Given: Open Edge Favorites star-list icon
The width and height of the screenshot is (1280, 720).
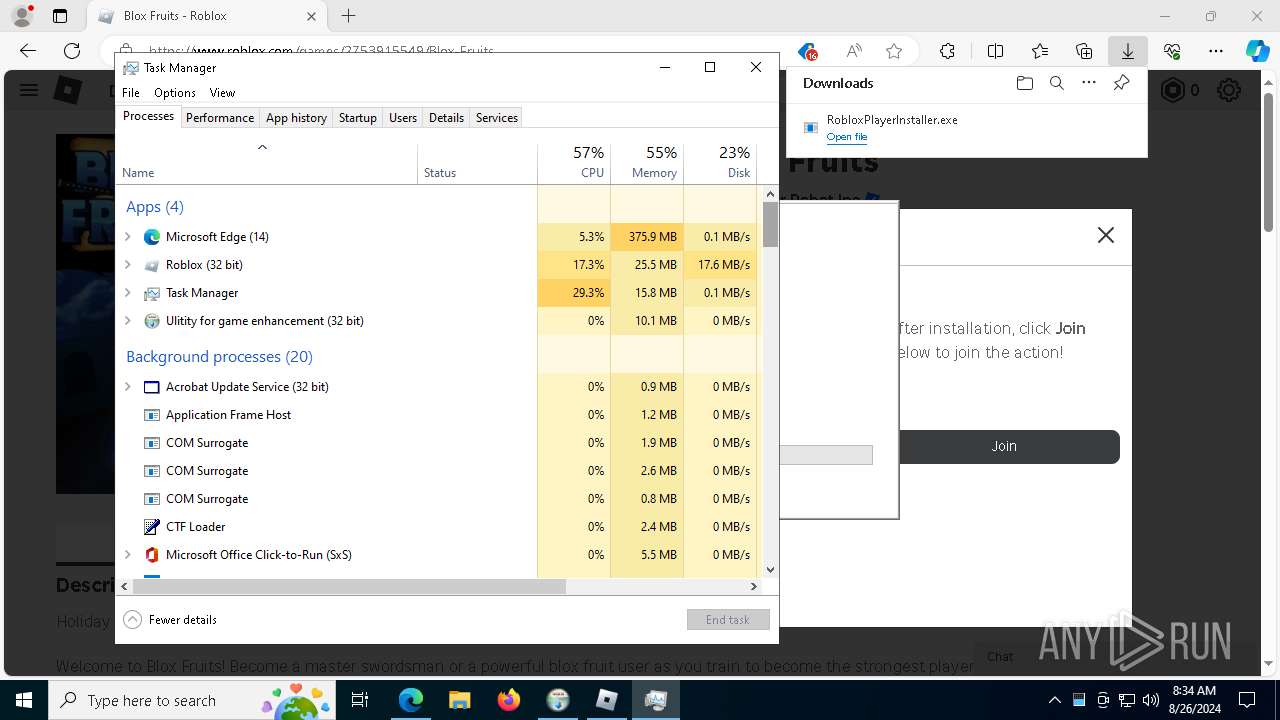Looking at the screenshot, I should tap(1040, 51).
